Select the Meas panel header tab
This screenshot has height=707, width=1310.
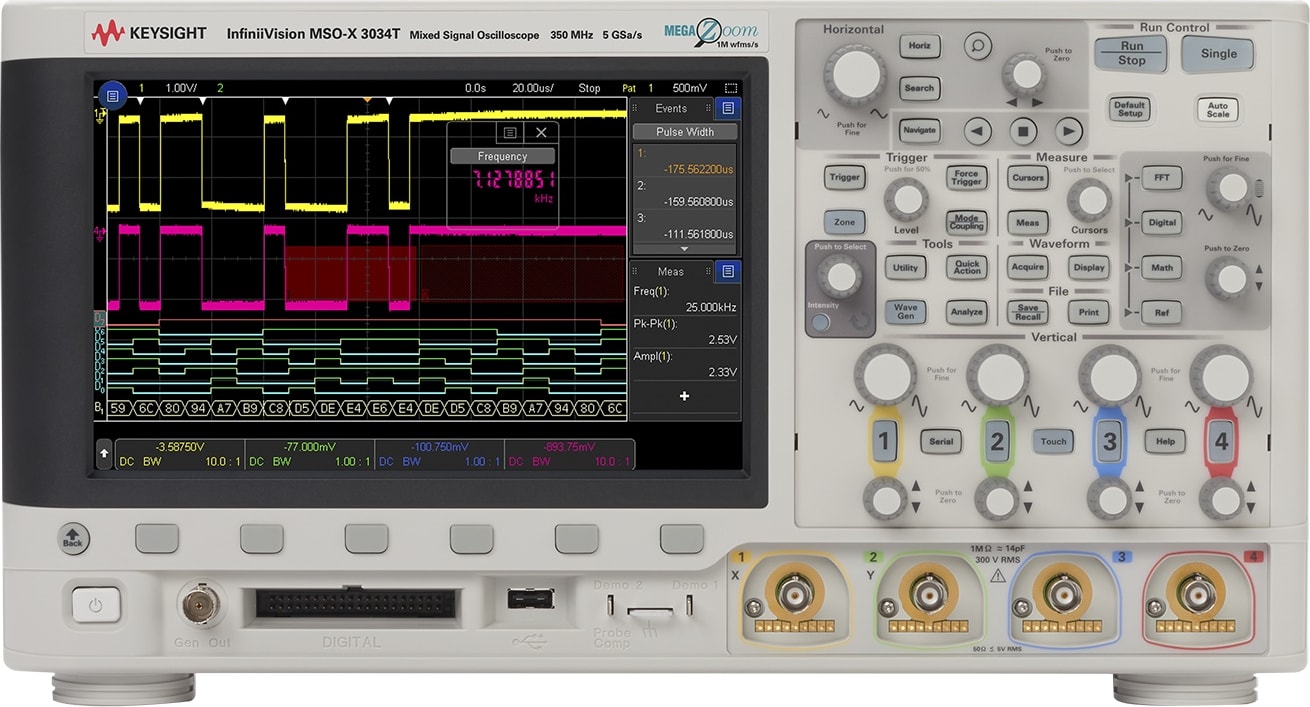point(672,271)
